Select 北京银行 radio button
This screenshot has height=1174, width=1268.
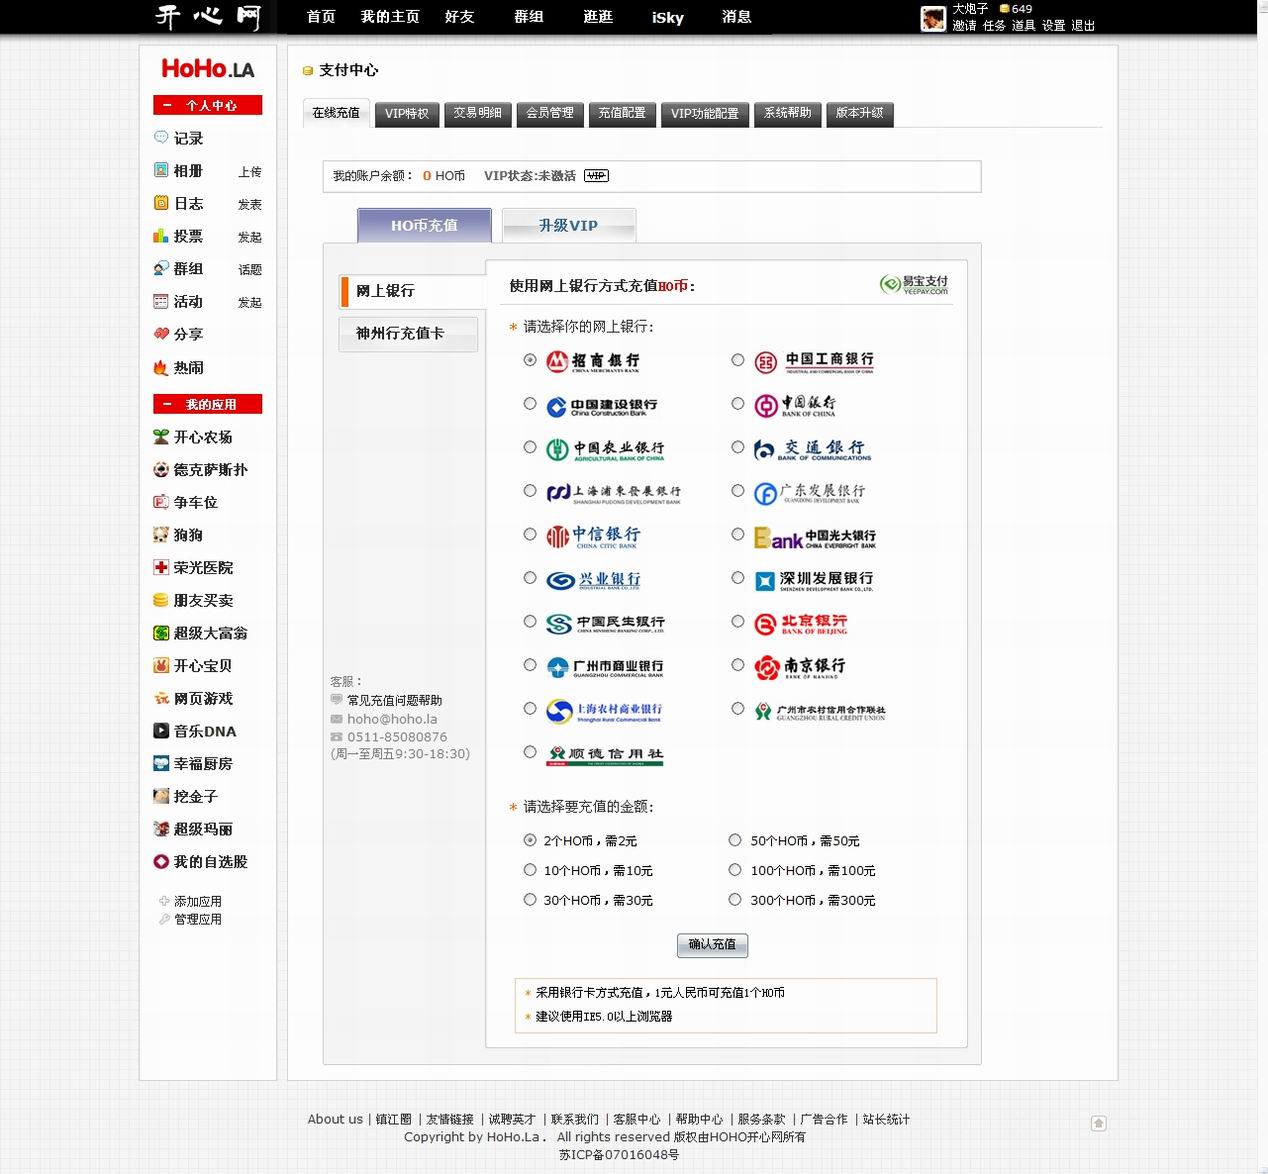(738, 622)
